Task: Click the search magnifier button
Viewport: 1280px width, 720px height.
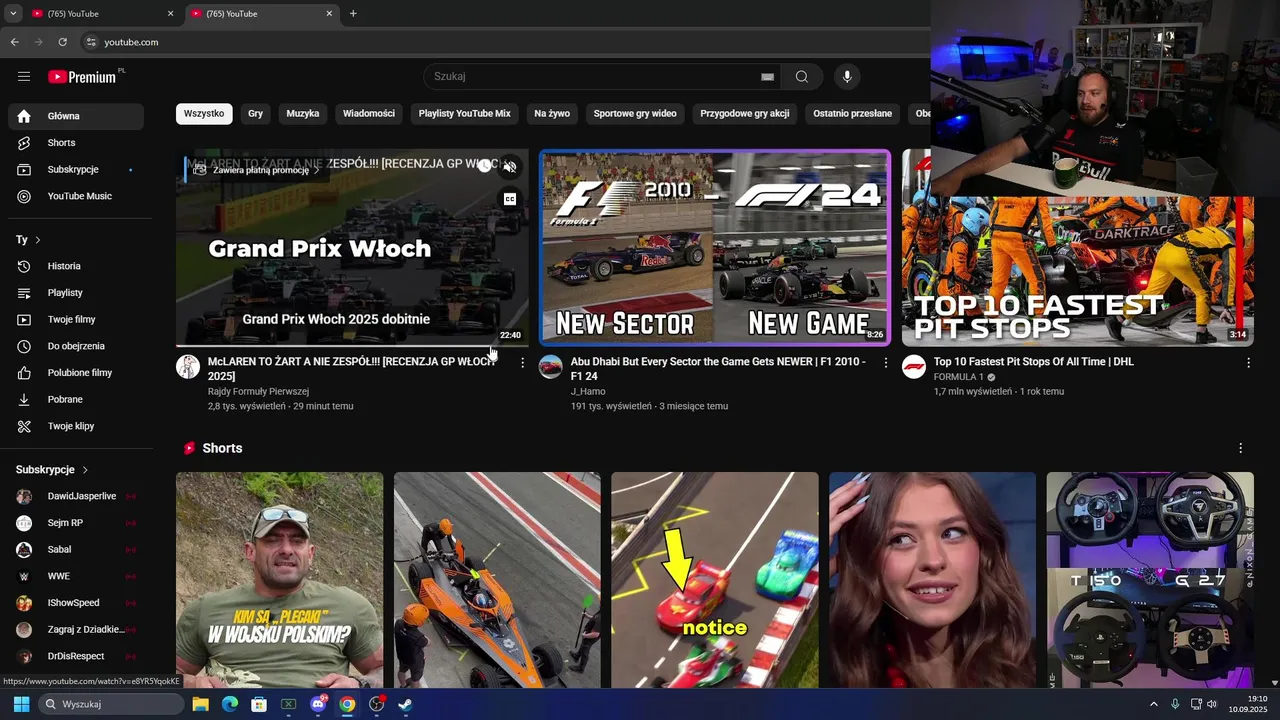Action: point(802,76)
